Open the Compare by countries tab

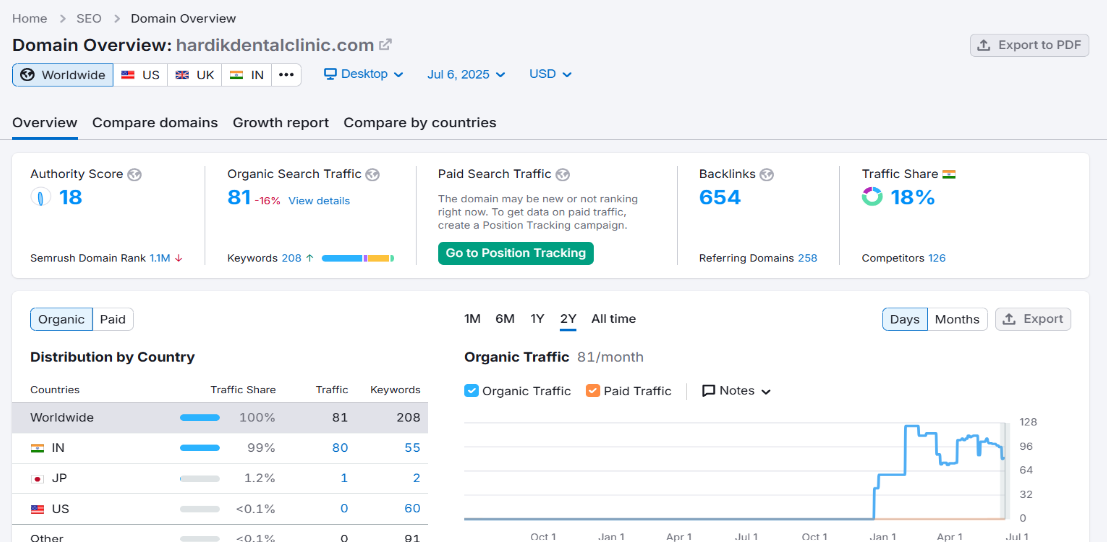tap(419, 123)
